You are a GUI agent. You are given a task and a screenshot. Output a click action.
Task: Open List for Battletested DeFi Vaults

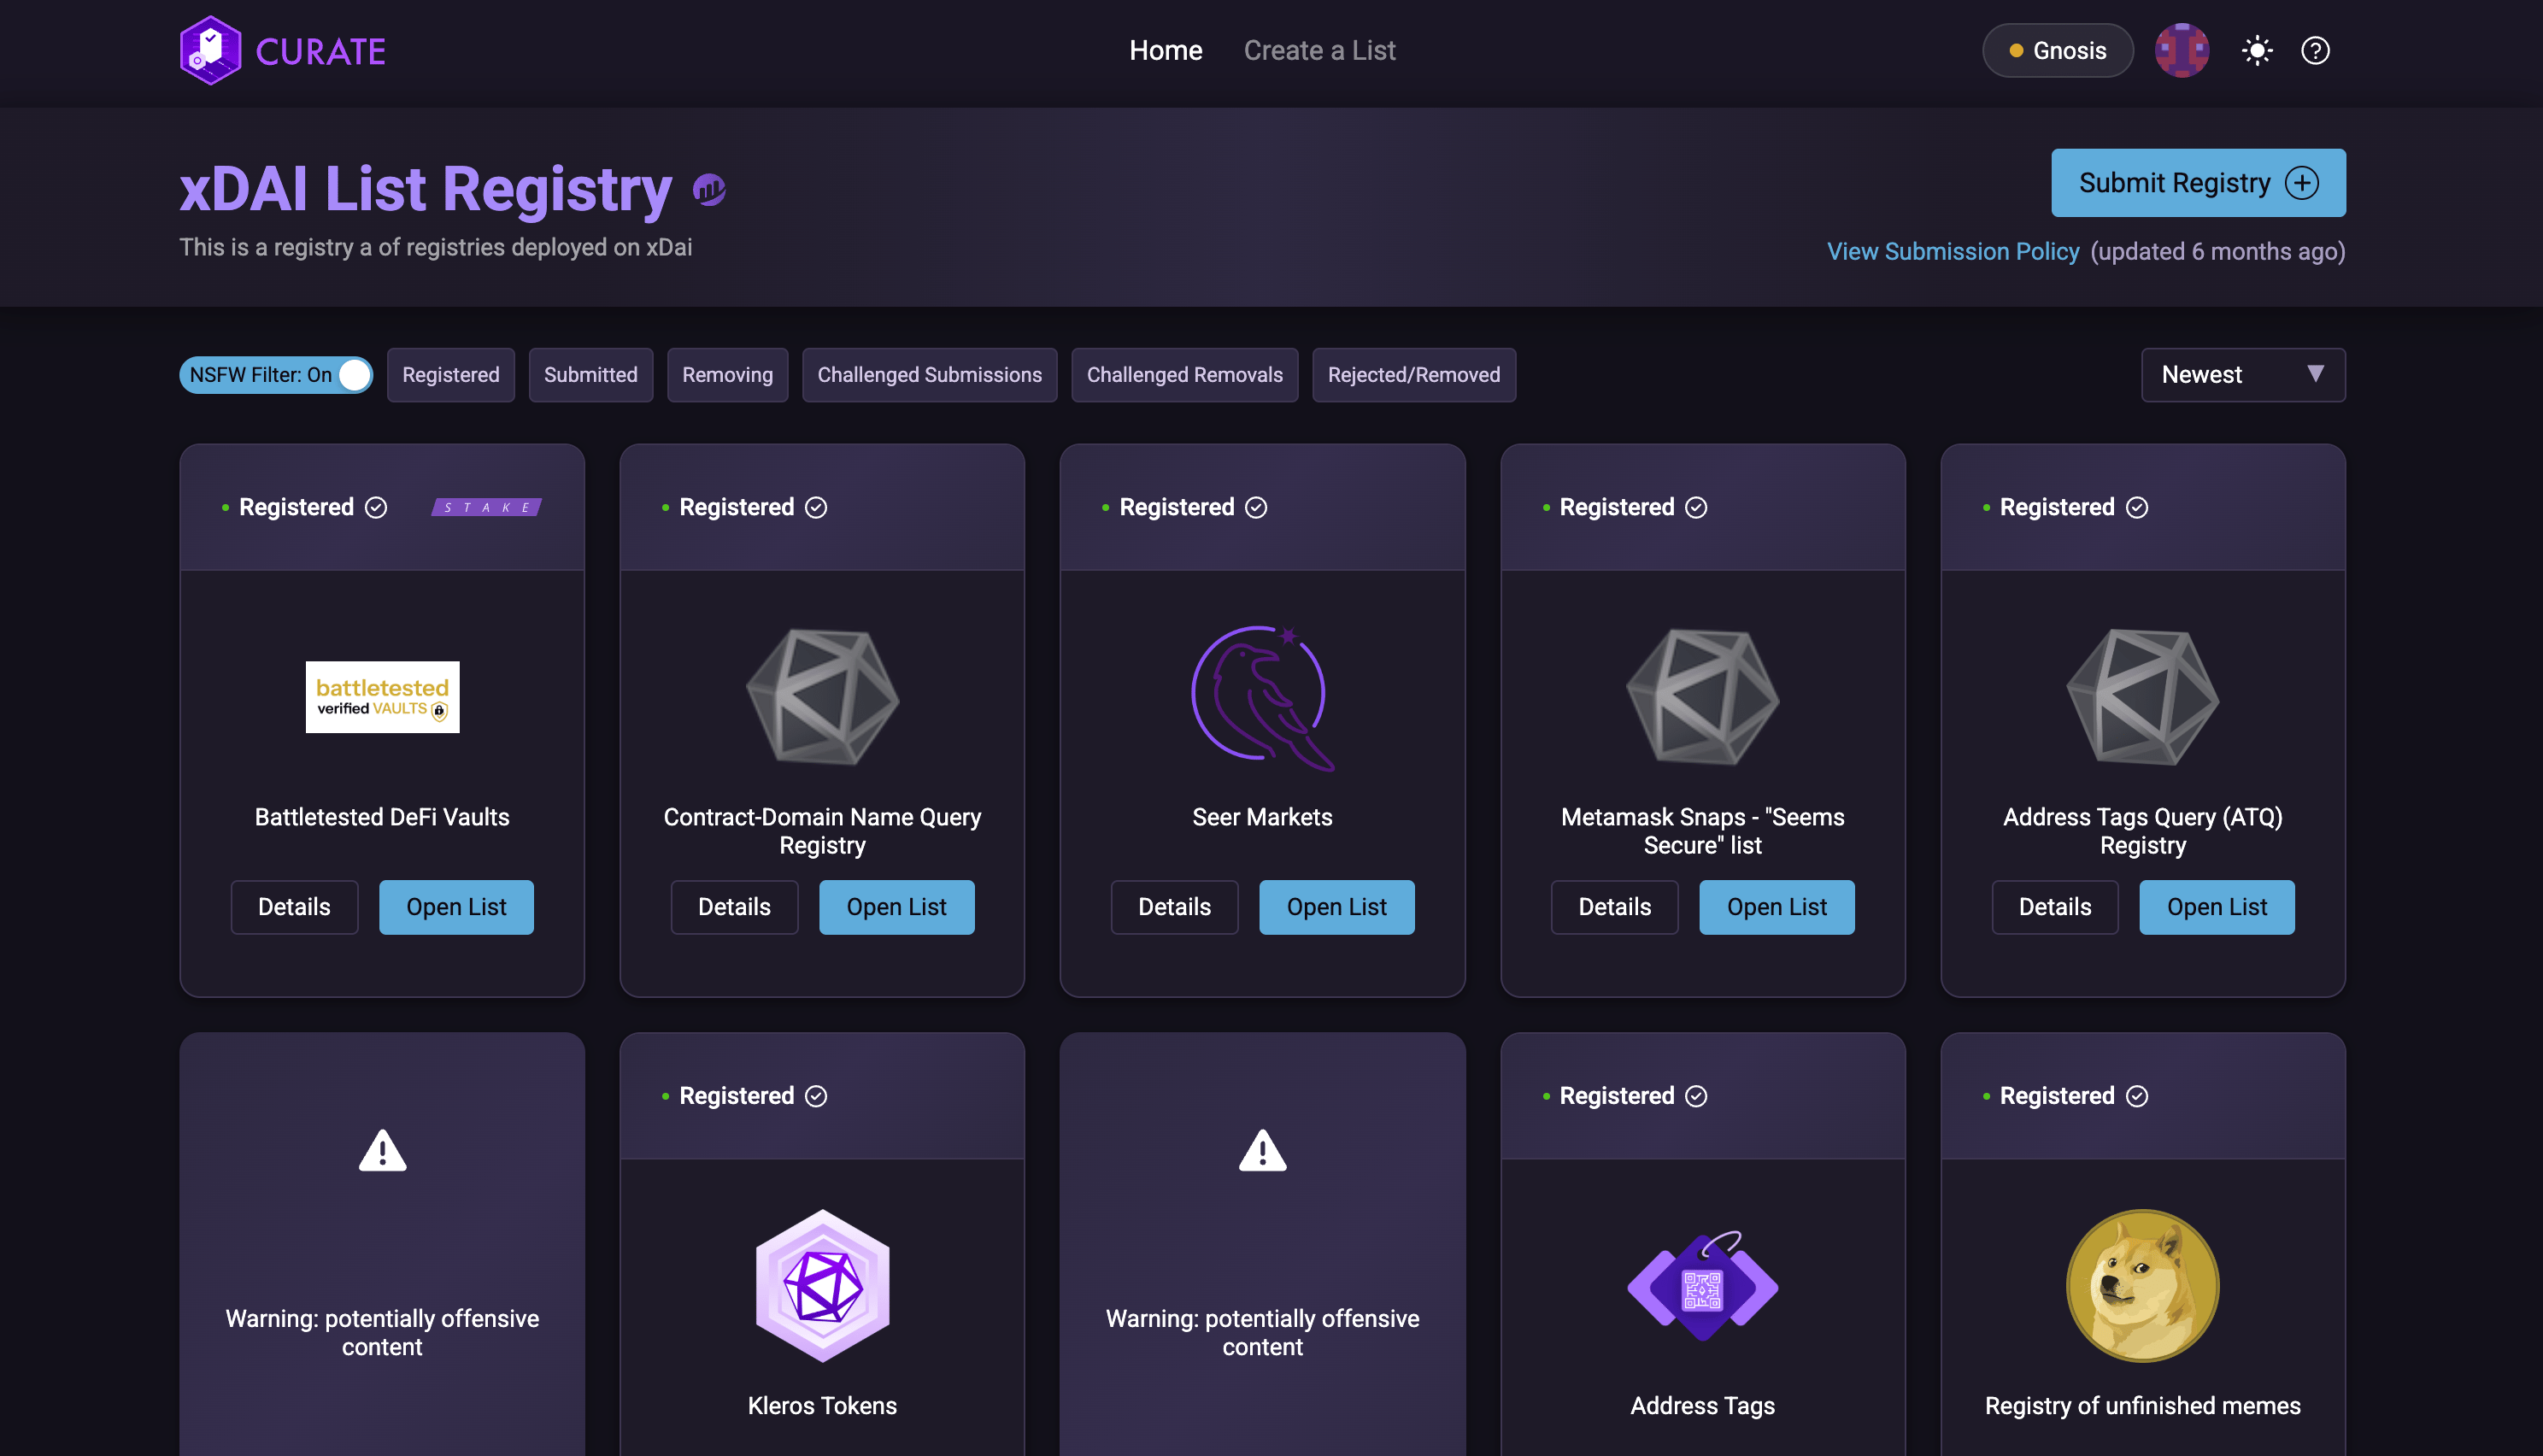point(456,907)
